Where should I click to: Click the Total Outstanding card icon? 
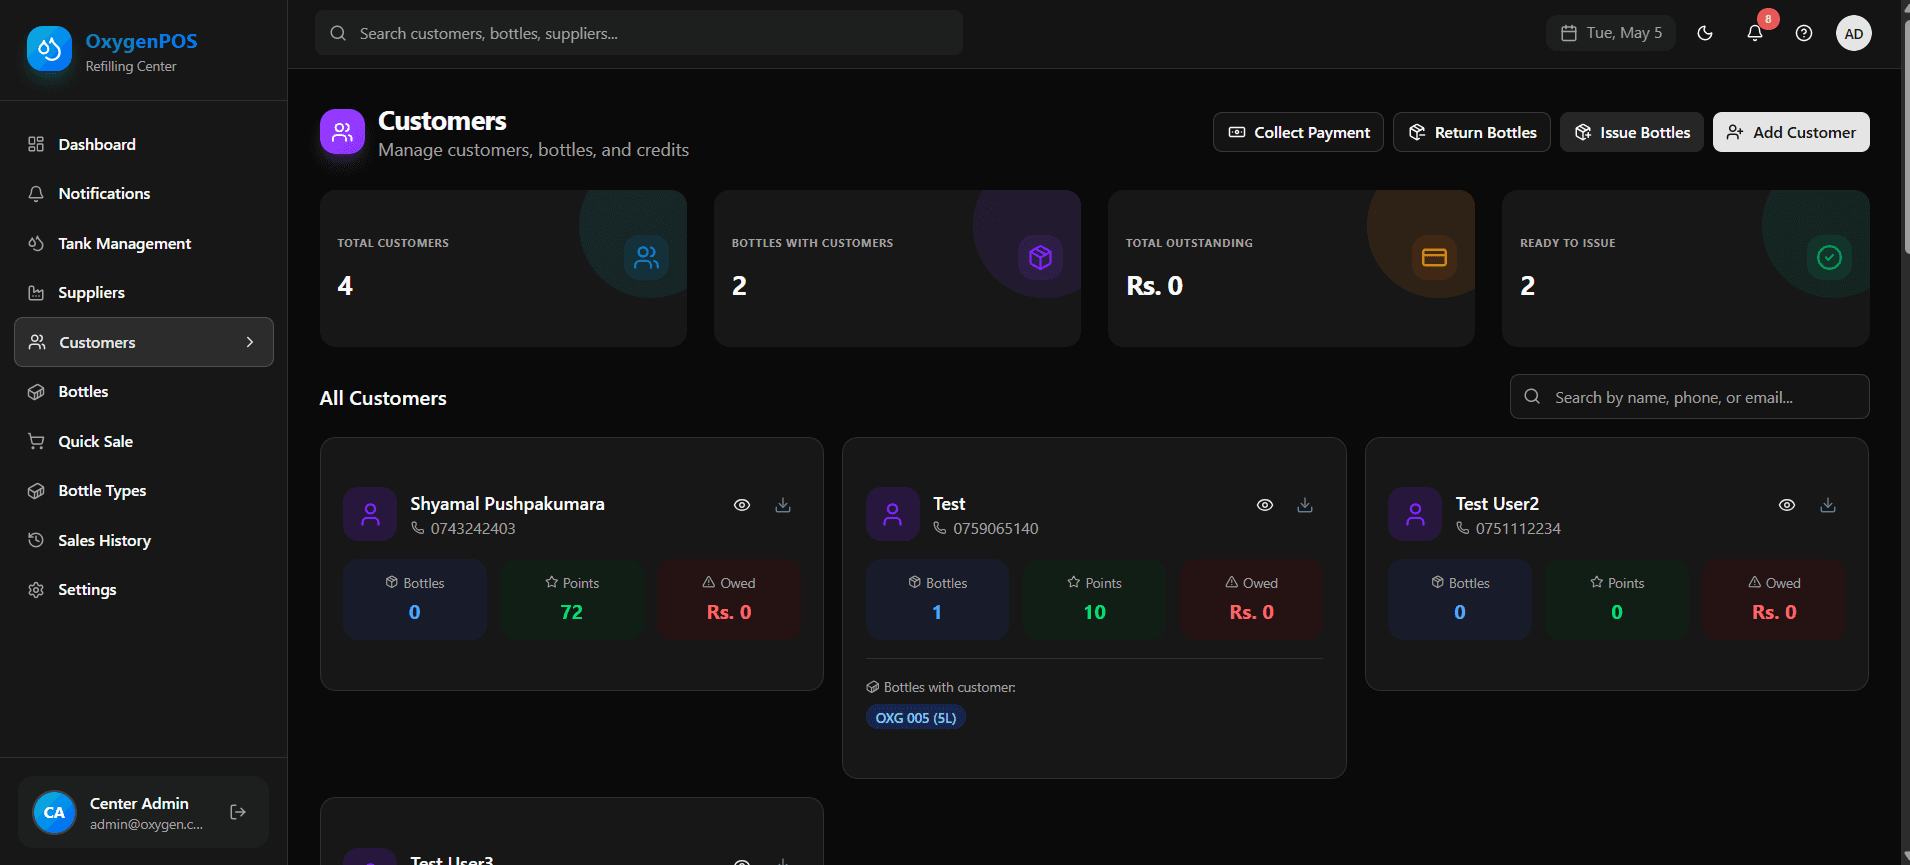1434,258
